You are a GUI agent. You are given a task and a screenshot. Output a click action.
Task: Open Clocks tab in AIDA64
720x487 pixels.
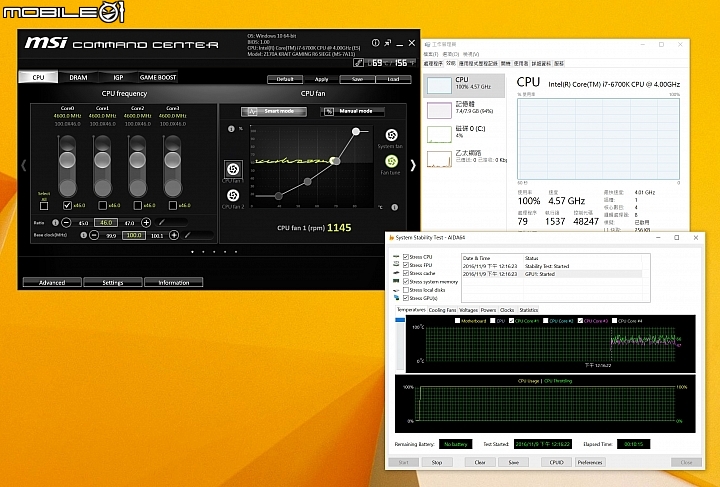[507, 310]
